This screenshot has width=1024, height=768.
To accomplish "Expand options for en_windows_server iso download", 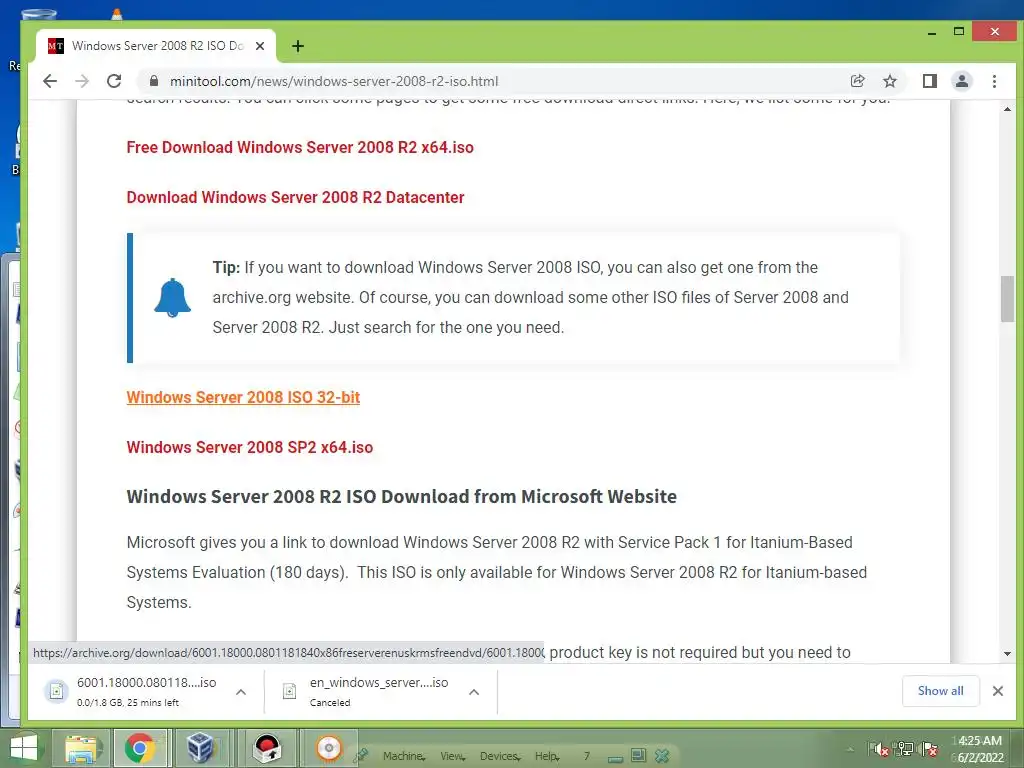I will pos(474,692).
